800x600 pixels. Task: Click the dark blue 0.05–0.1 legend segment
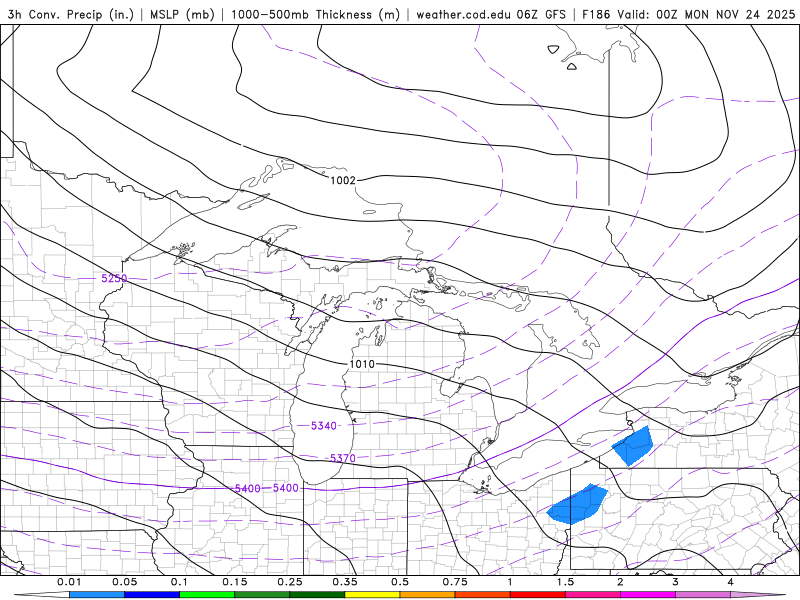[x=152, y=595]
